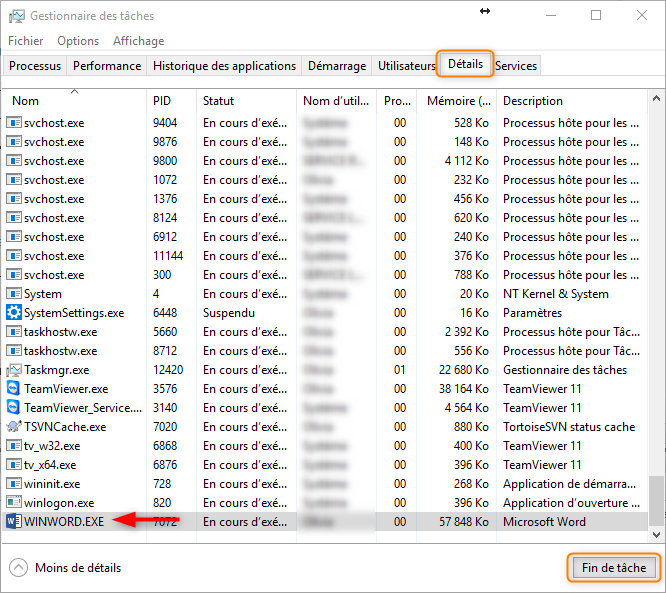Click the Taskmgr.exe process icon
The width and height of the screenshot is (666, 593).
click(x=14, y=369)
